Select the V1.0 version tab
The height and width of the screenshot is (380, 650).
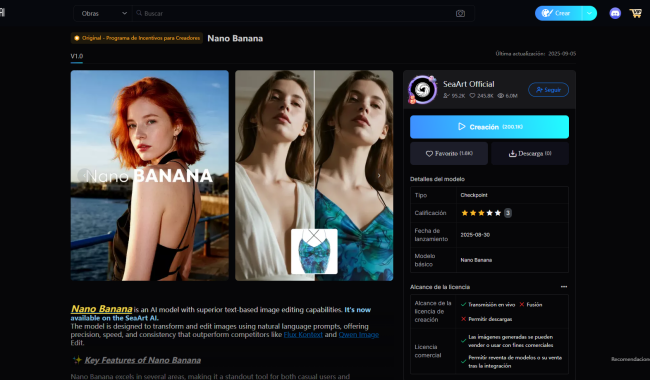point(77,56)
